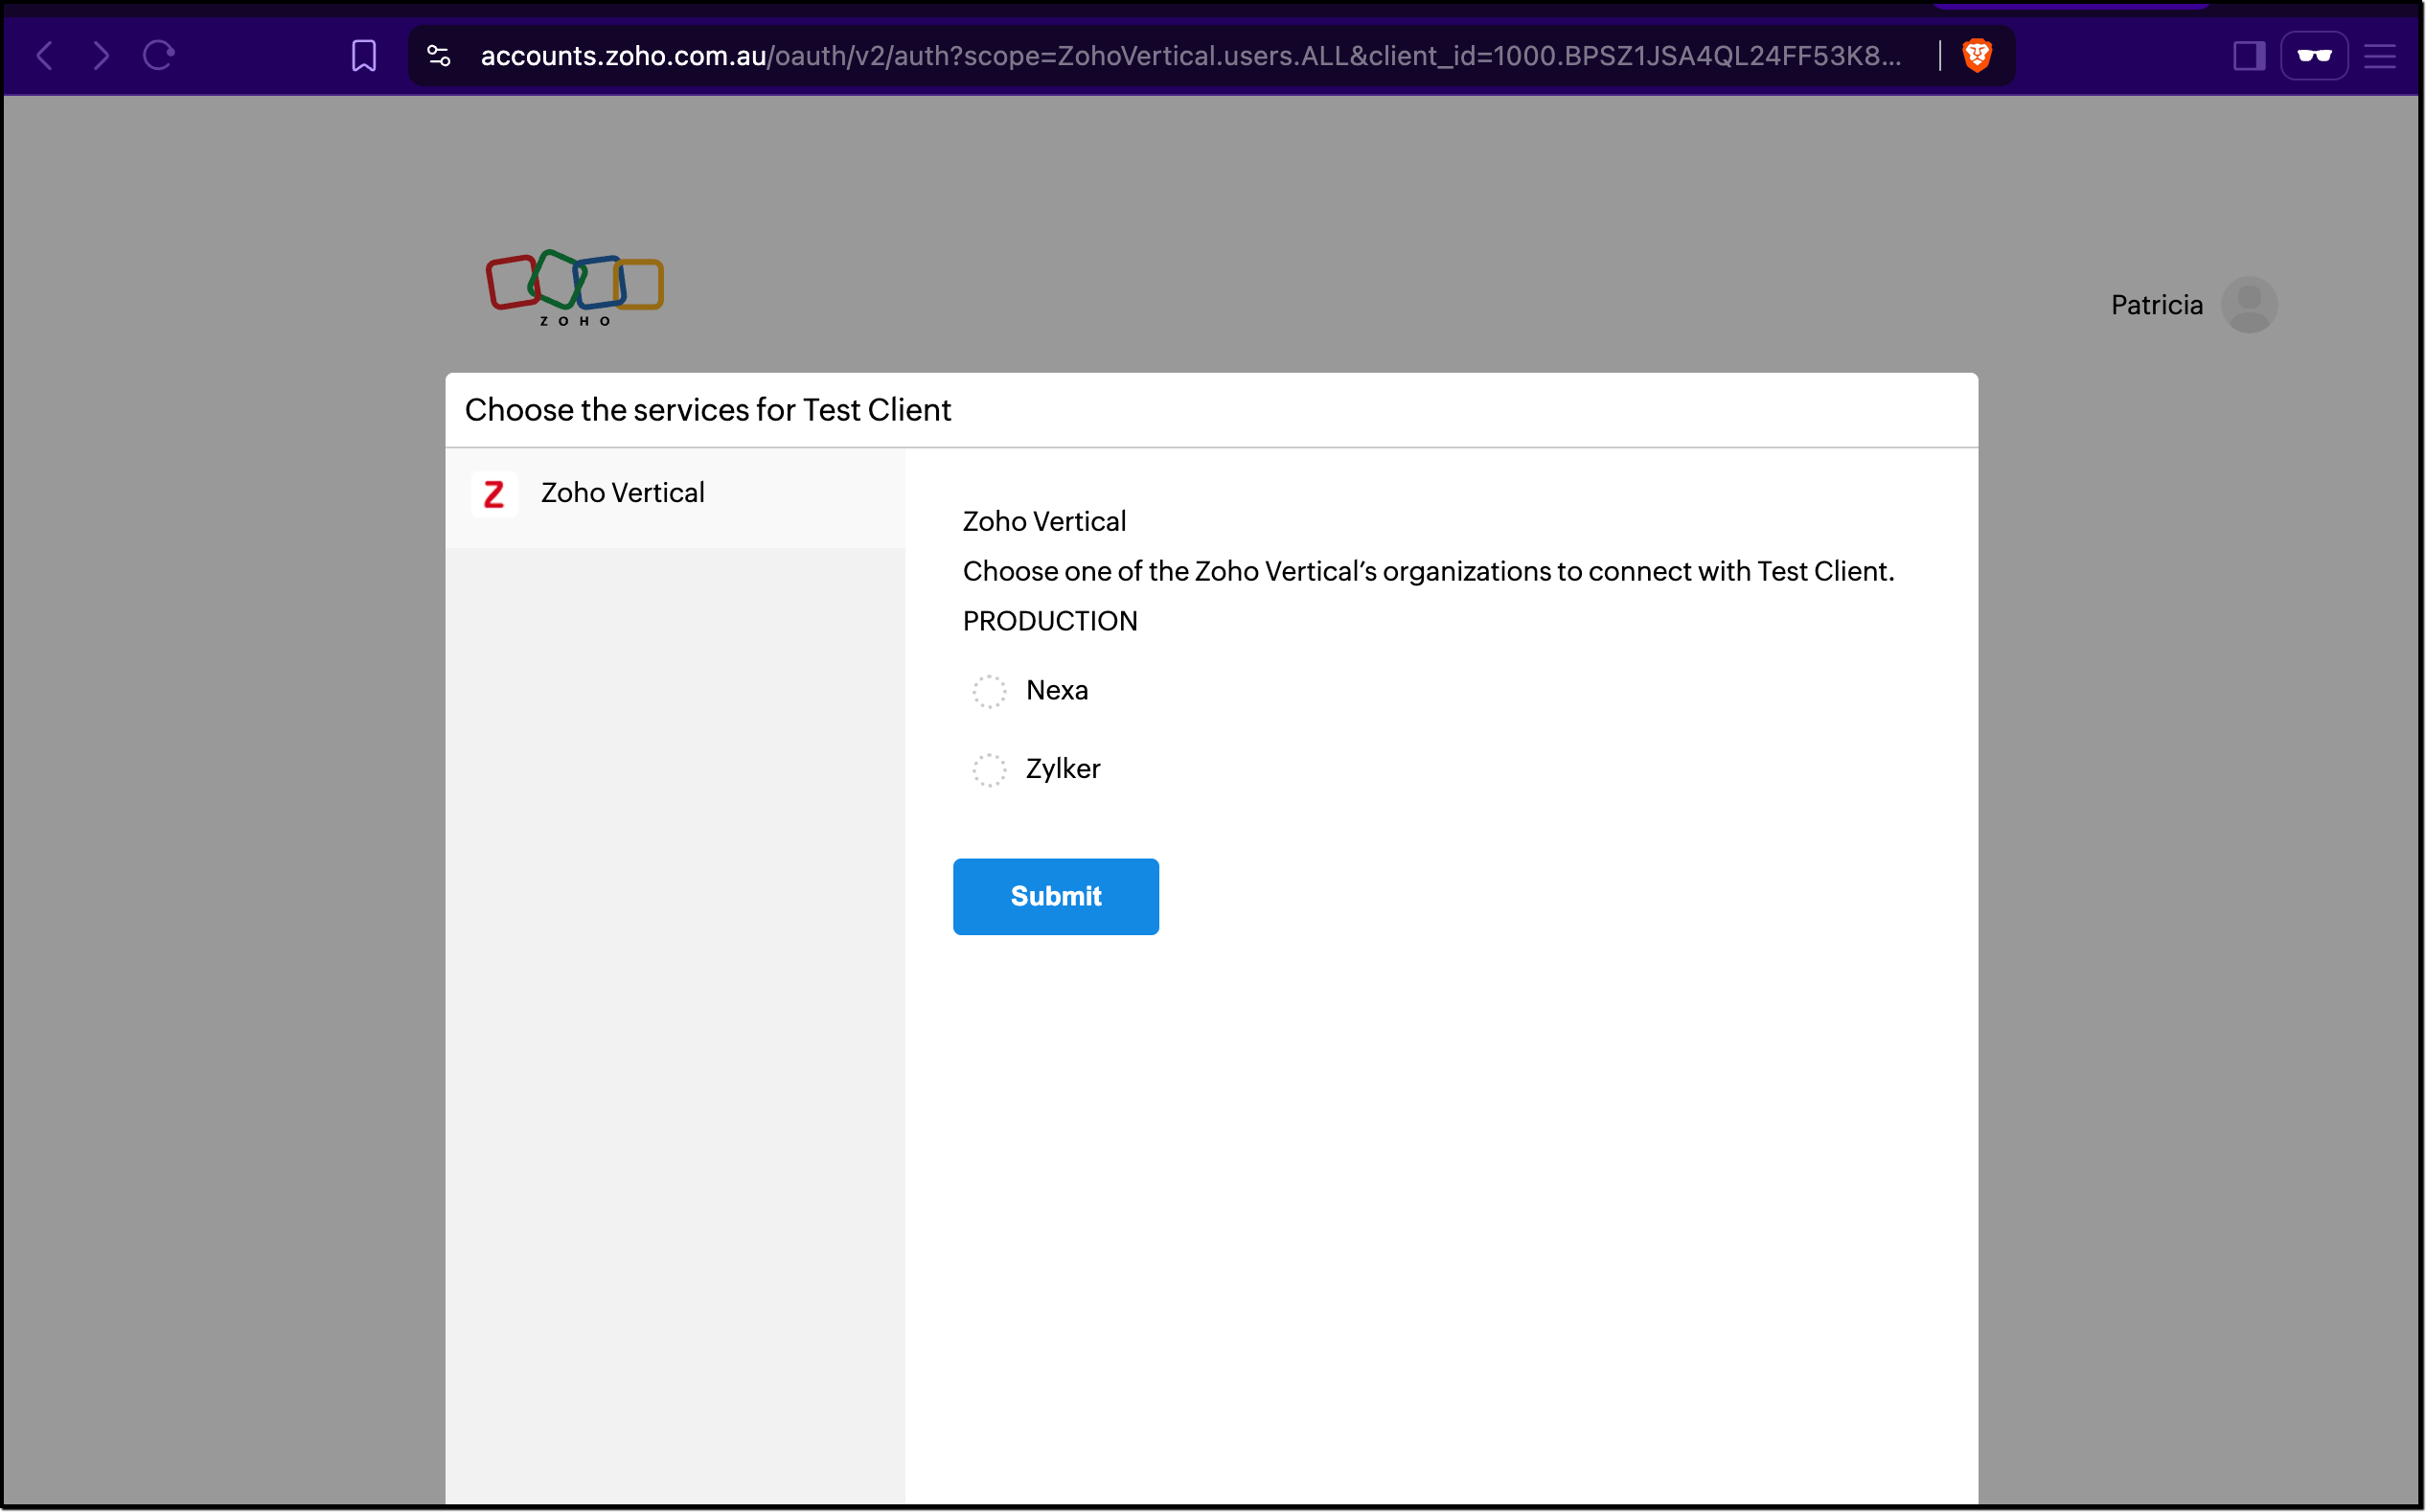
Task: Click the Zoho logo
Action: (x=574, y=287)
